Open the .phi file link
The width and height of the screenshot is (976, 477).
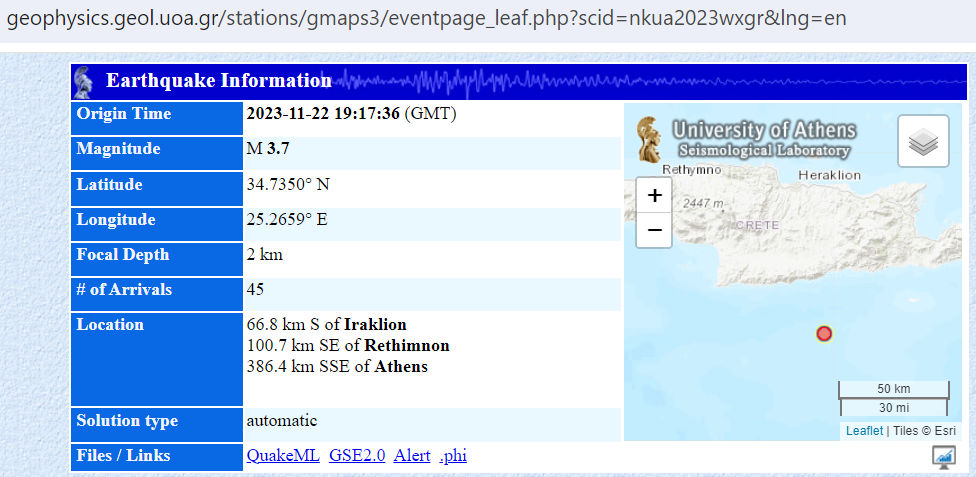453,456
